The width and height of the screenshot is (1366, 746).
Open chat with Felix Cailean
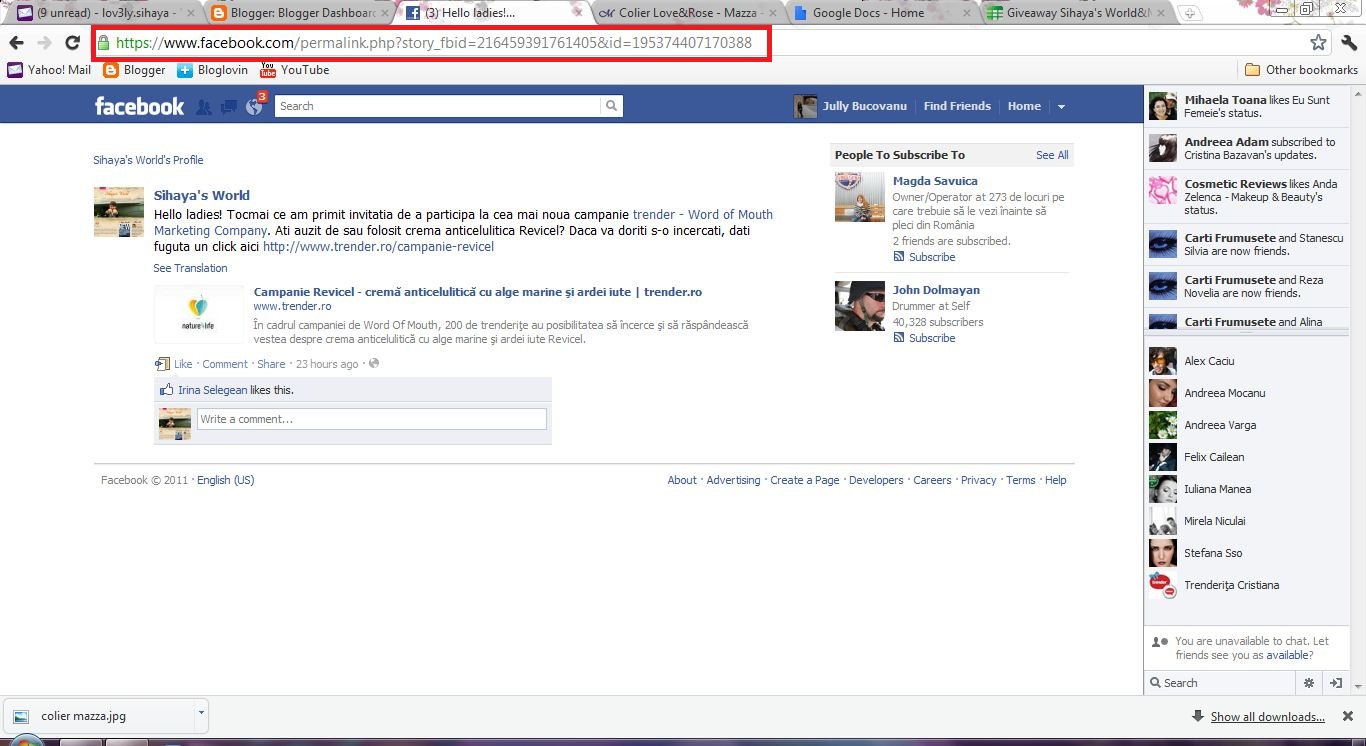tap(1244, 457)
